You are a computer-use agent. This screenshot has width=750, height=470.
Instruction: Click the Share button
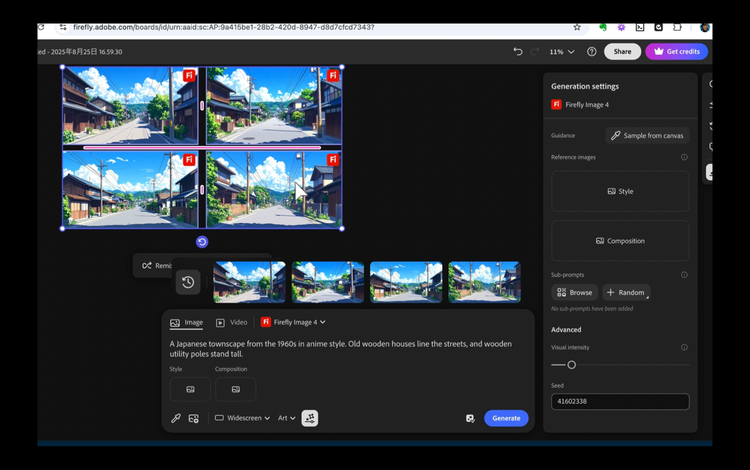pyautogui.click(x=622, y=51)
